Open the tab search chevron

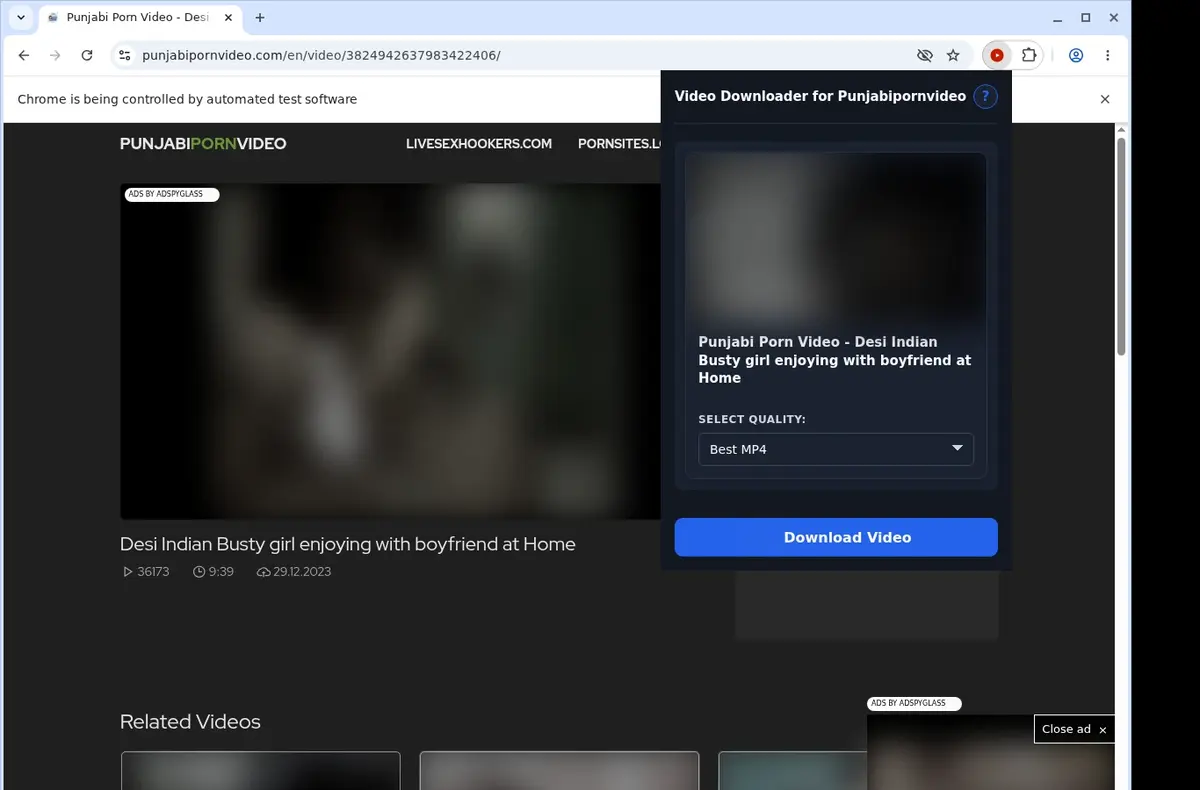click(21, 17)
